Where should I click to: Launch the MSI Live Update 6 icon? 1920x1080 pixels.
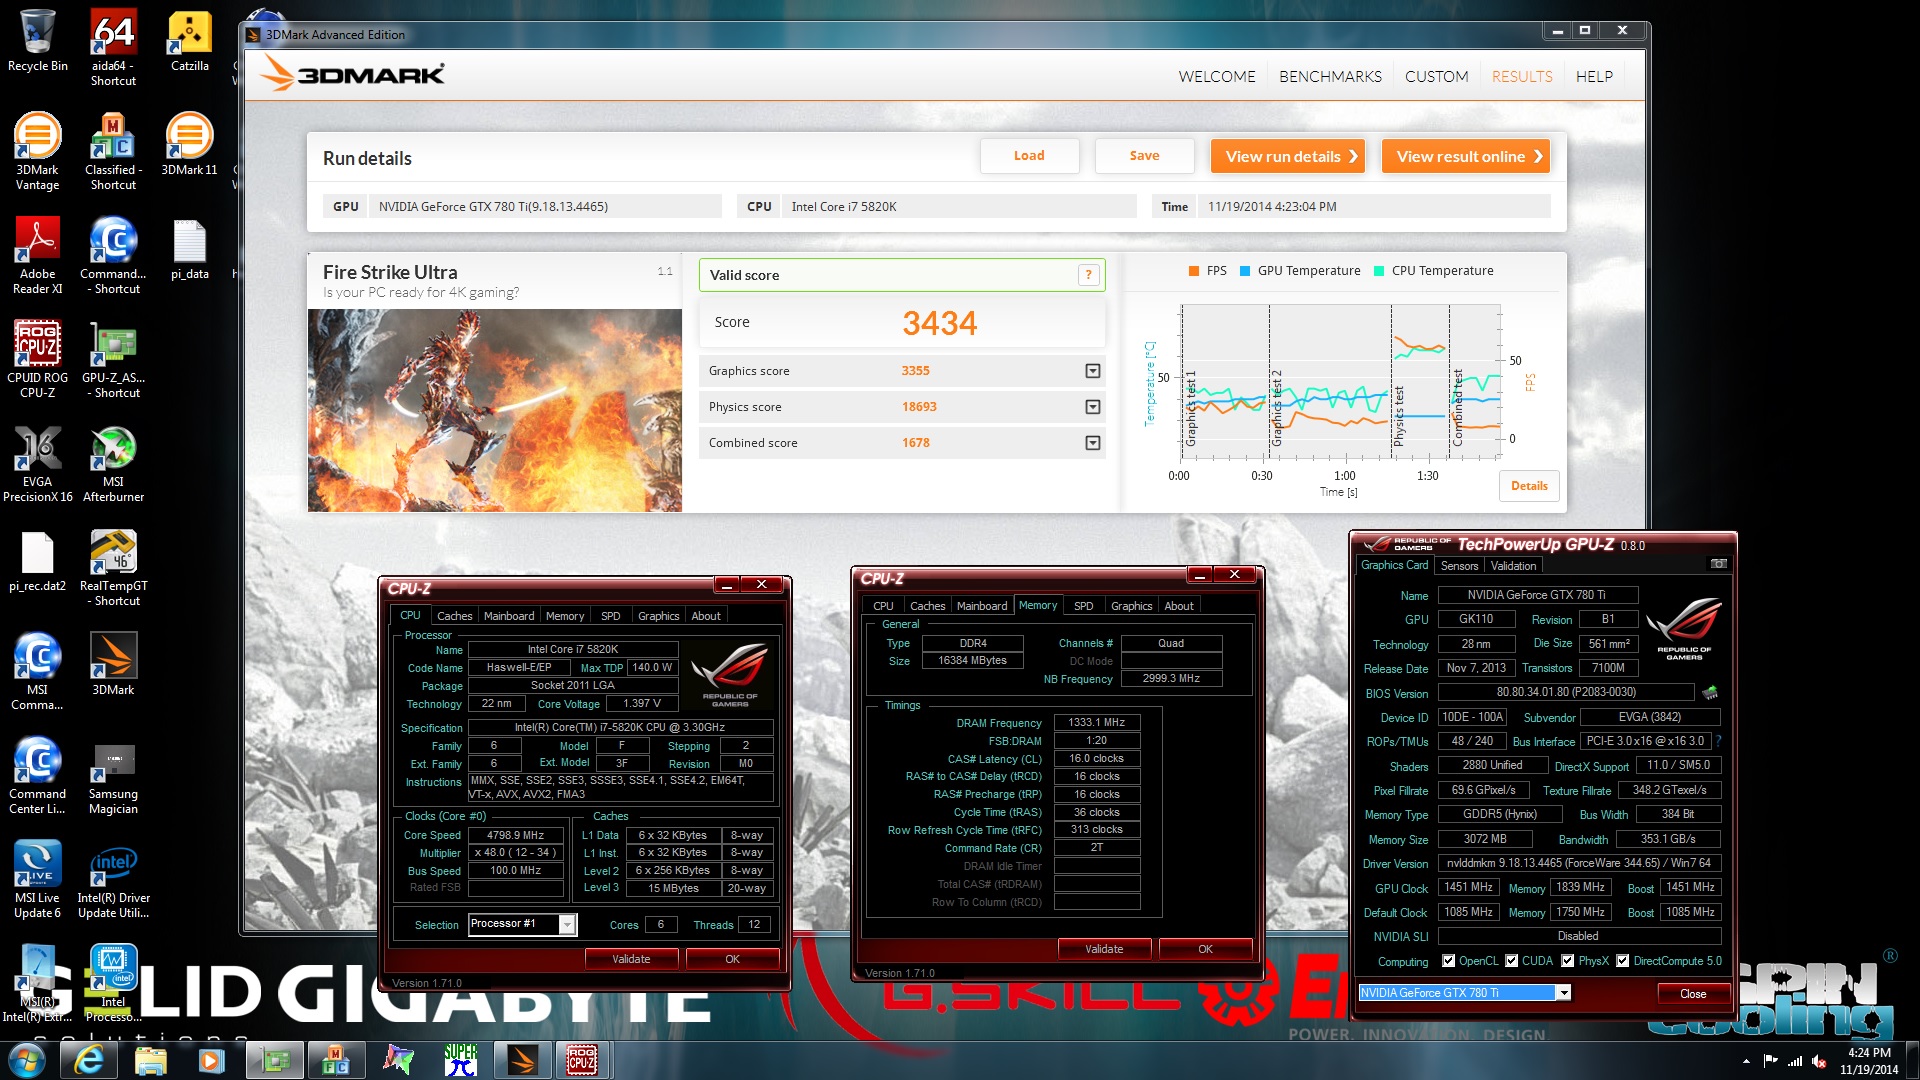click(x=38, y=880)
